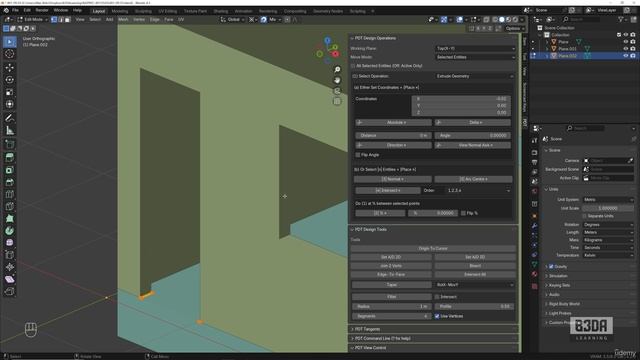Open the Output properties tab icon
The image size is (640, 360).
(x=534, y=162)
